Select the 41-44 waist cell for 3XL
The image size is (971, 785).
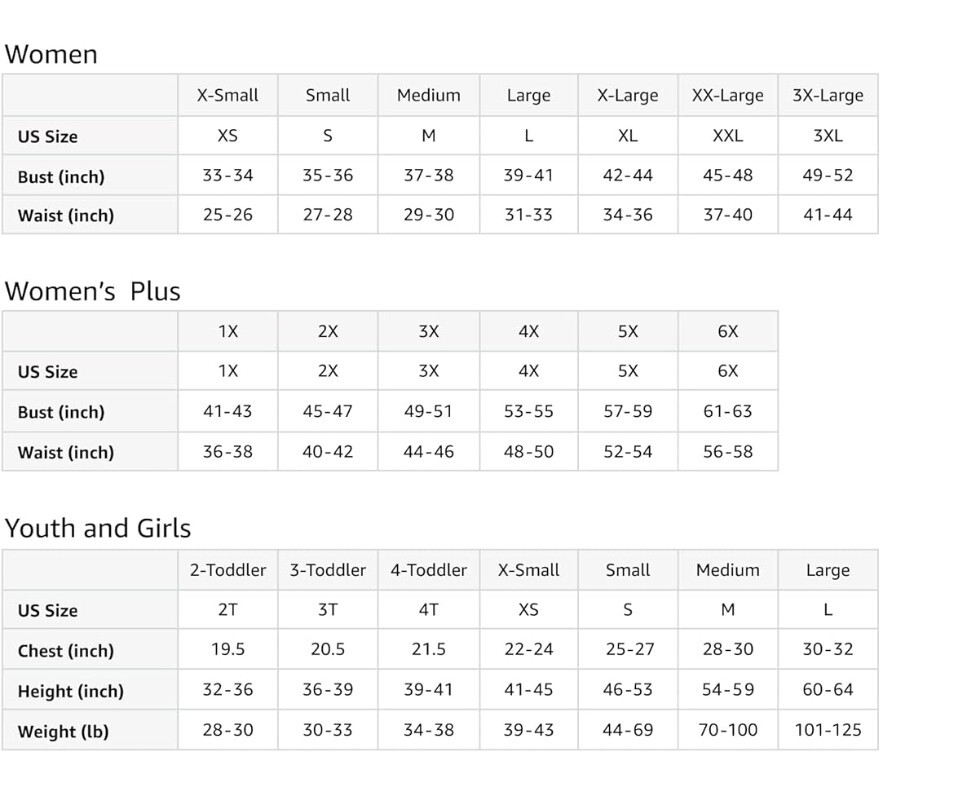827,215
